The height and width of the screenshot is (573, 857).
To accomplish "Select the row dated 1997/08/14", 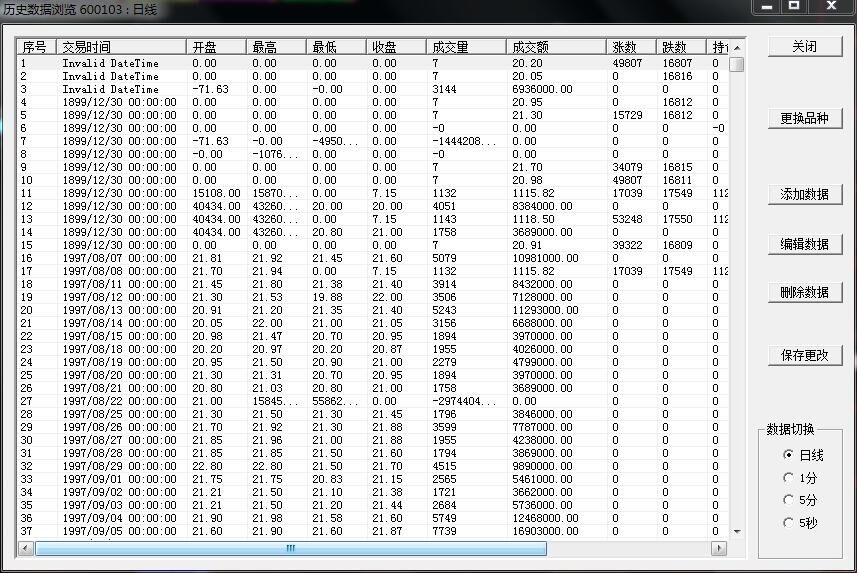I will (373, 323).
